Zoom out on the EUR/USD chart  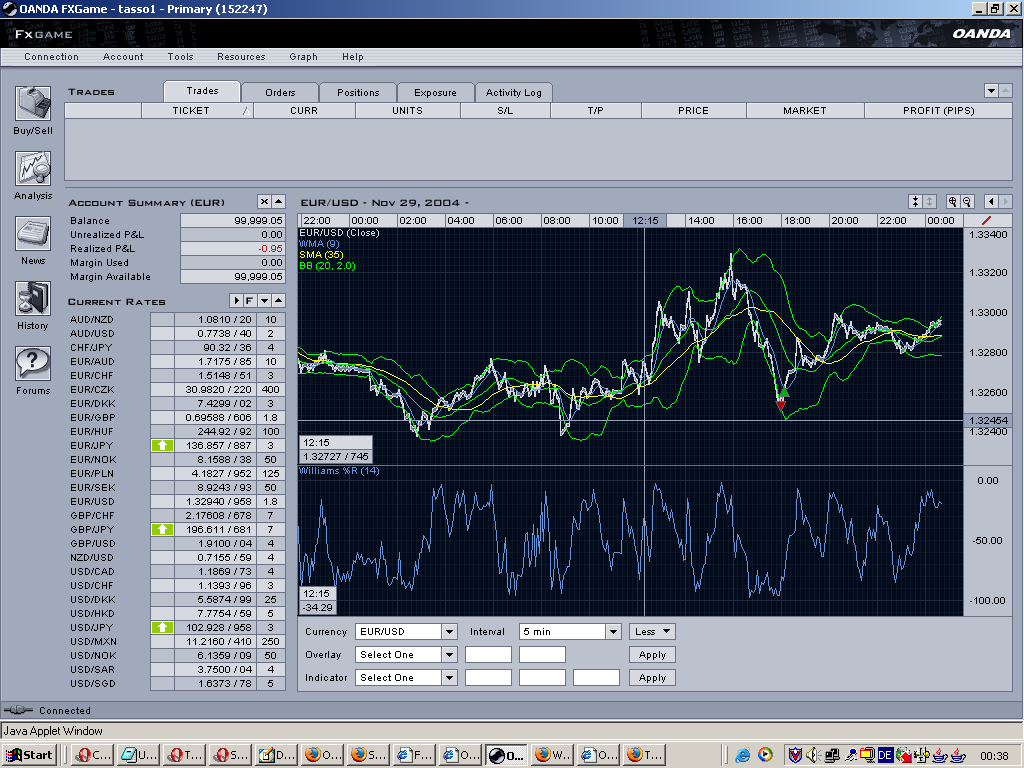click(x=967, y=202)
